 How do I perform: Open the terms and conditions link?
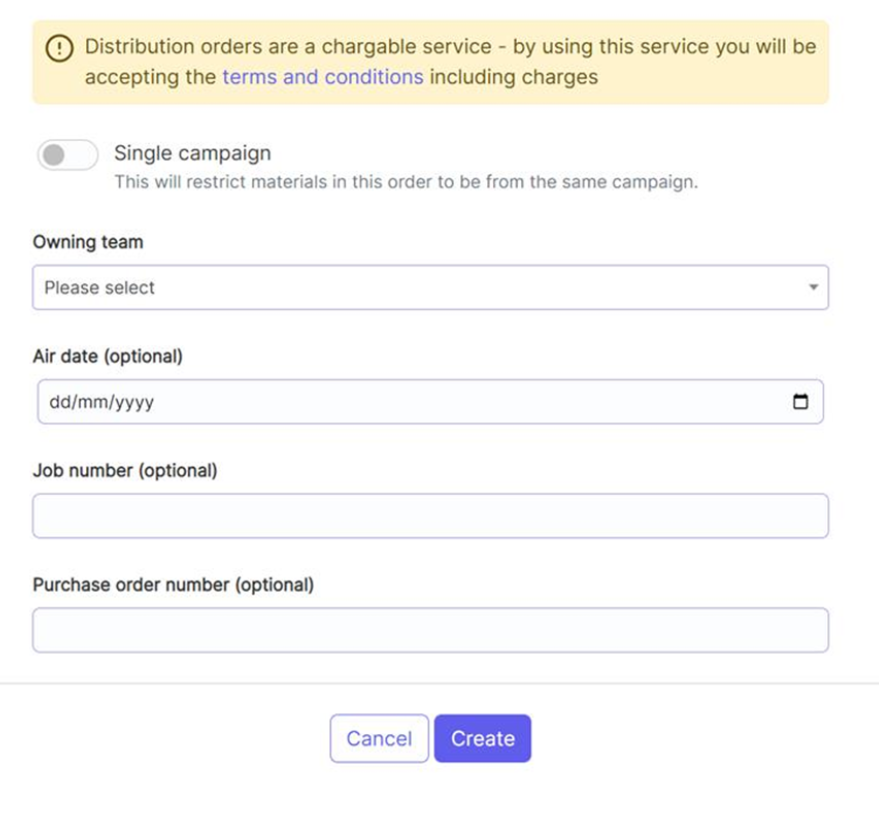click(322, 77)
